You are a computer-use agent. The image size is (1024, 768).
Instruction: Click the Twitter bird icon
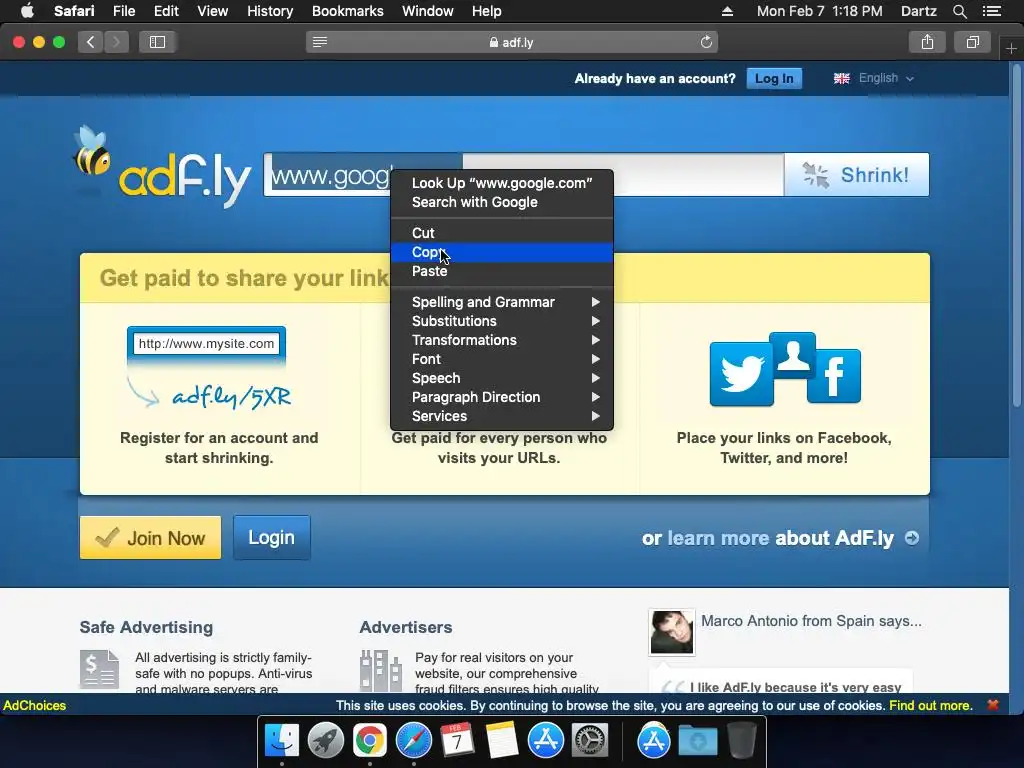tap(741, 373)
